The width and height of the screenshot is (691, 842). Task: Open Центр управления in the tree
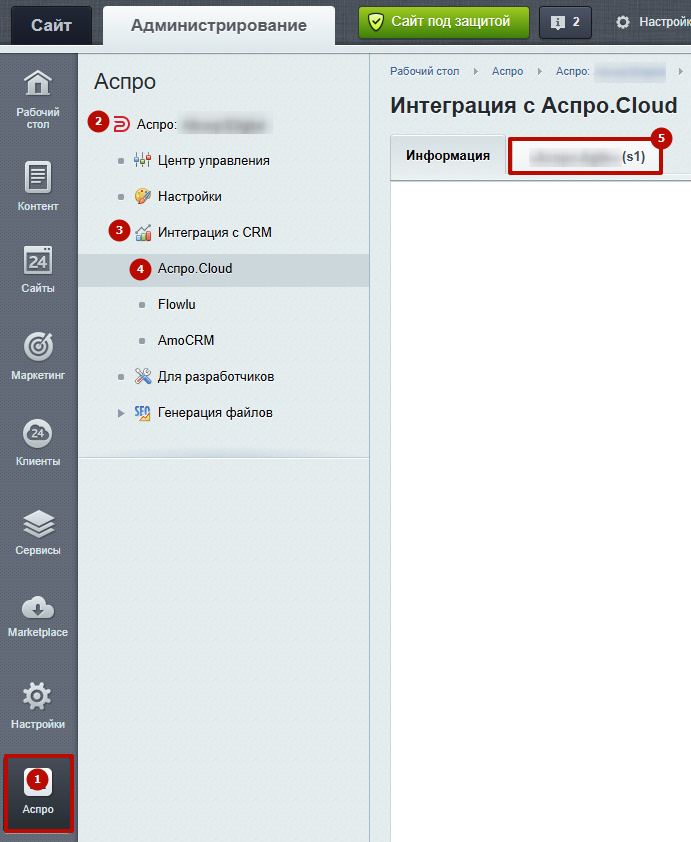pos(213,160)
